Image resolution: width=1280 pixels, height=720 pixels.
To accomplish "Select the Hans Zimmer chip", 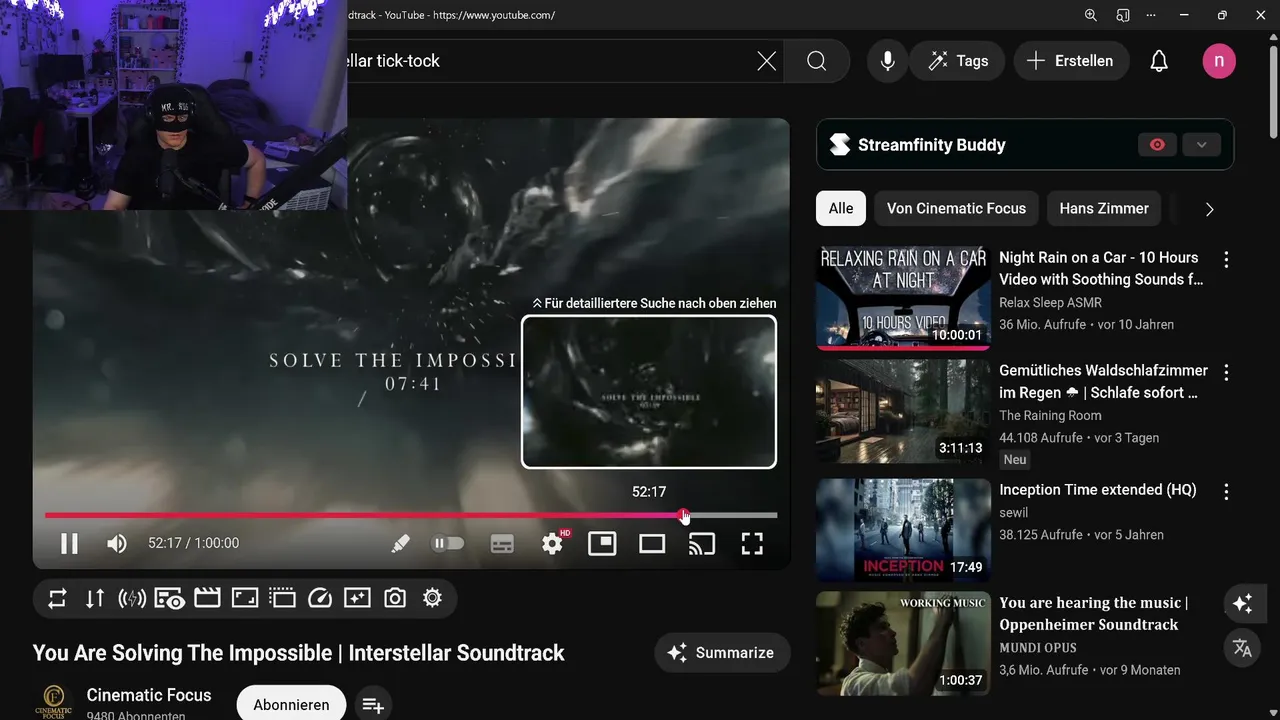I will (1104, 208).
